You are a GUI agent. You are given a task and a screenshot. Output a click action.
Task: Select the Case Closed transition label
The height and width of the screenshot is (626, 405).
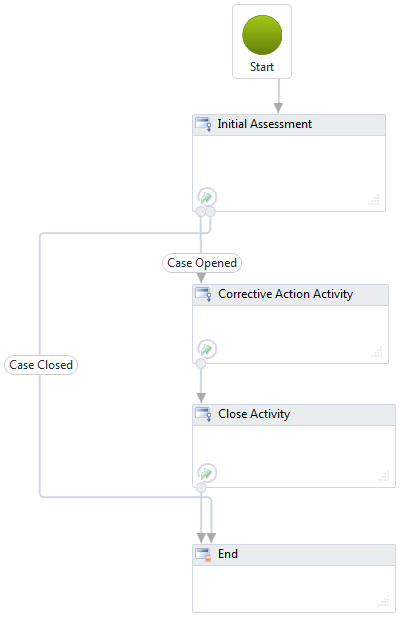pos(41,365)
